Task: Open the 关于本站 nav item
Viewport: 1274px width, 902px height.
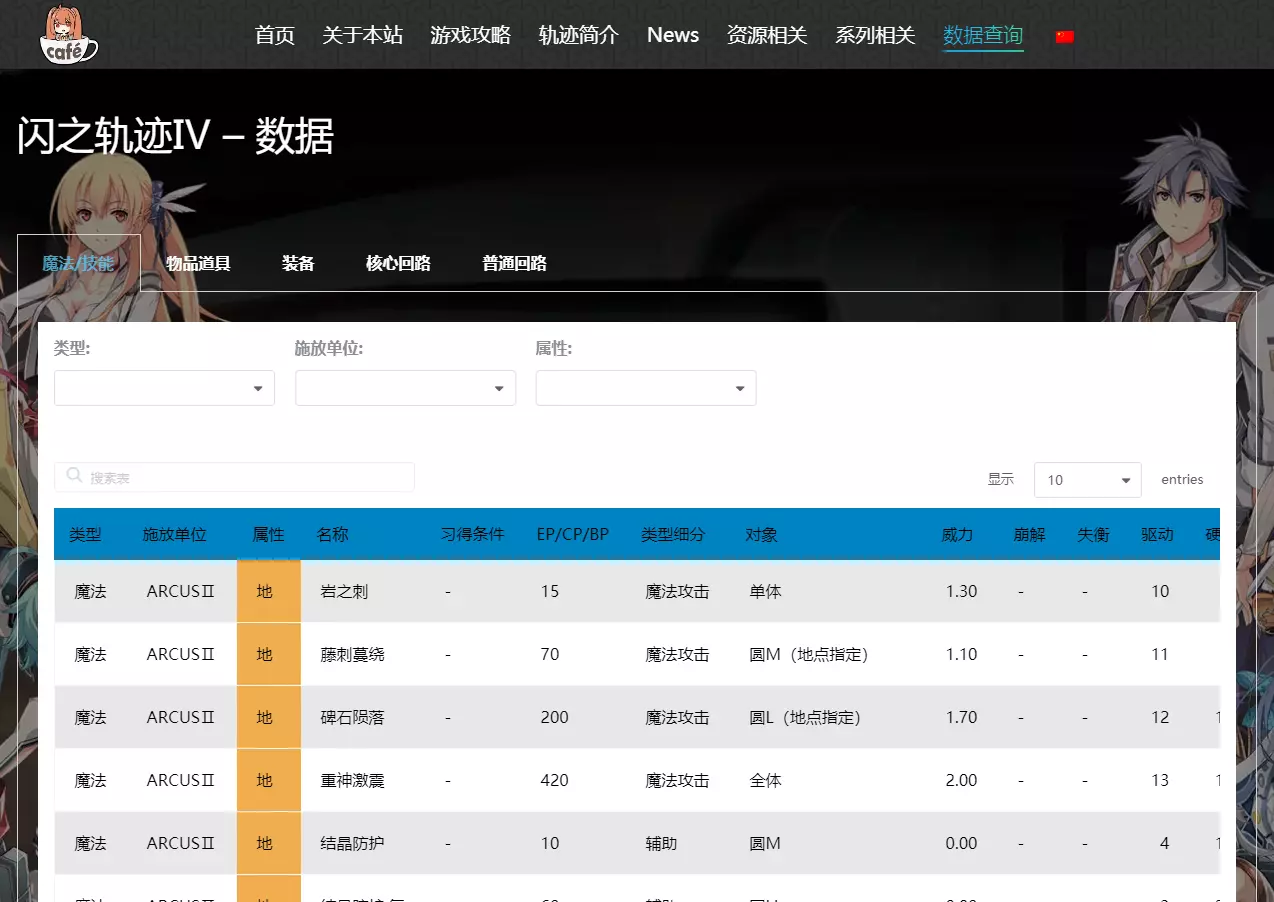Action: coord(363,35)
